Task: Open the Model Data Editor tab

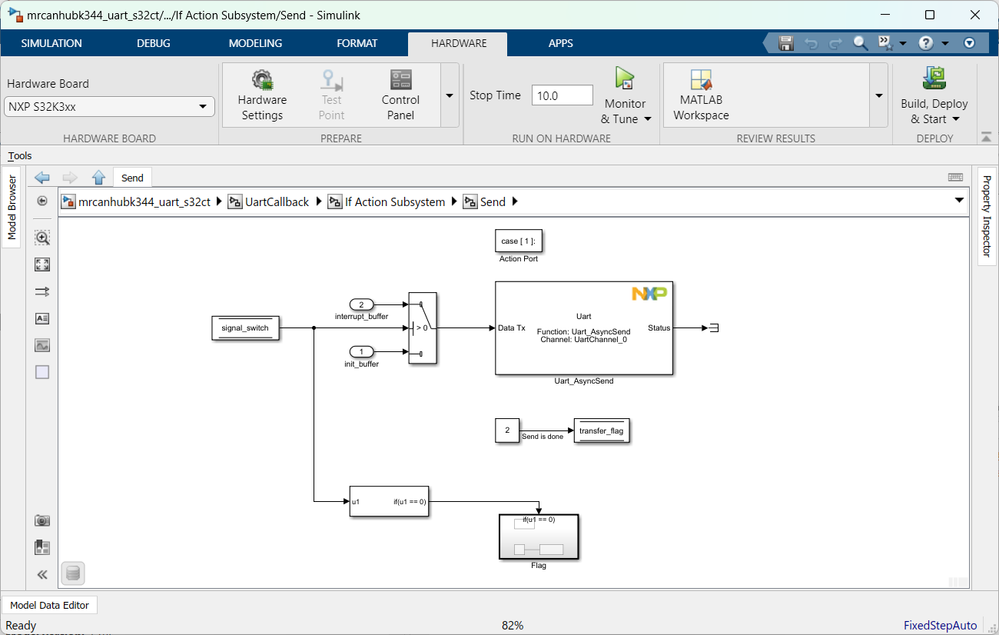Action: pyautogui.click(x=49, y=605)
